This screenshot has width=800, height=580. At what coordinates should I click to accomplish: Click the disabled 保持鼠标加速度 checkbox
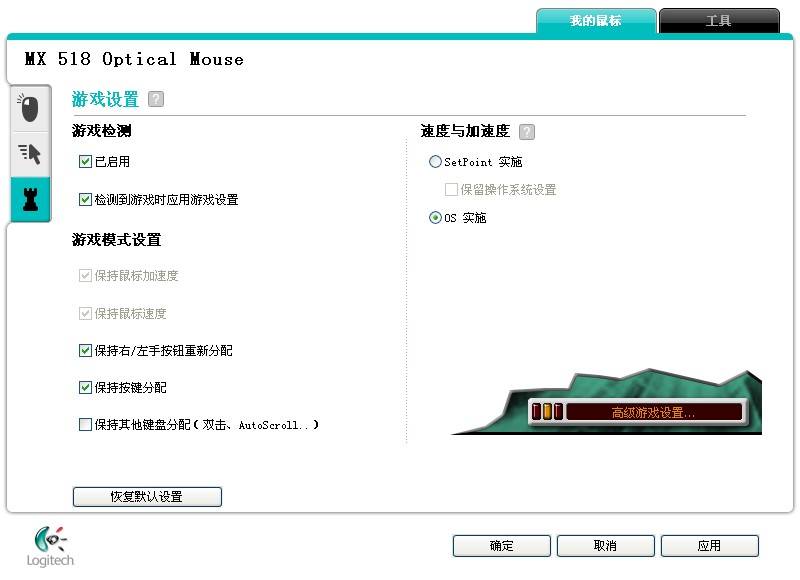pyautogui.click(x=85, y=275)
